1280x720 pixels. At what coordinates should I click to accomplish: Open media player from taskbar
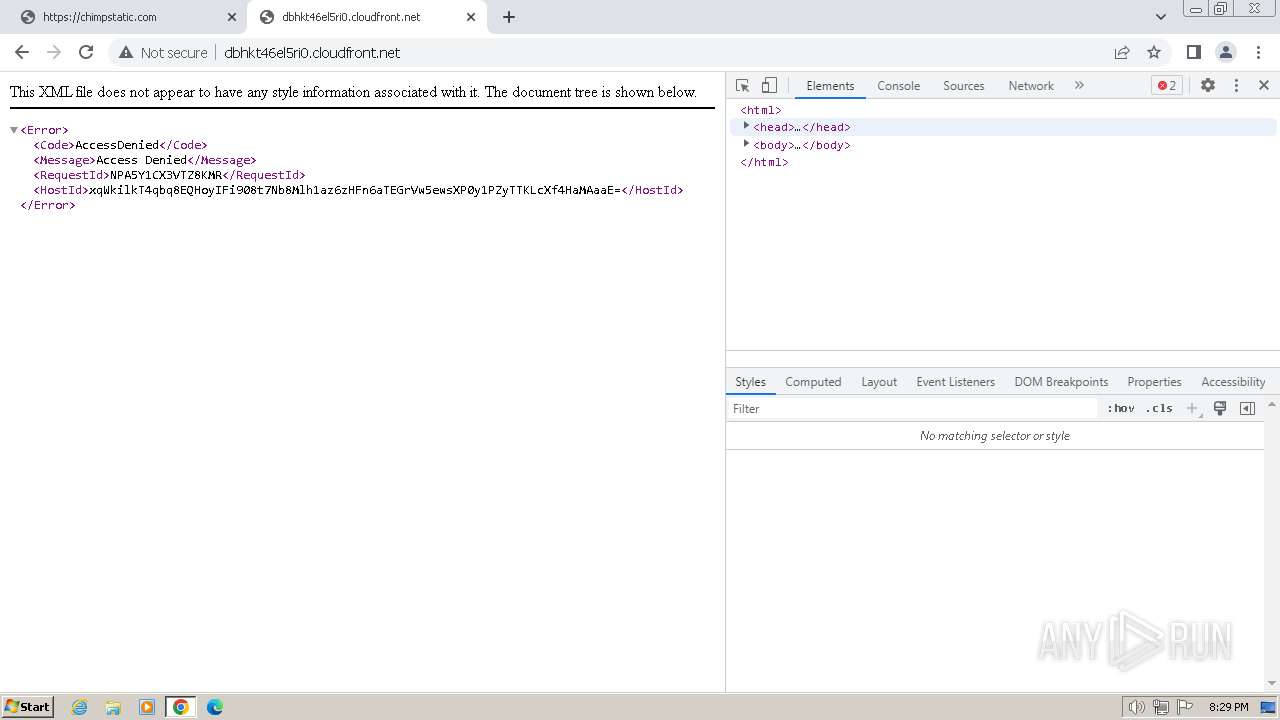147,707
